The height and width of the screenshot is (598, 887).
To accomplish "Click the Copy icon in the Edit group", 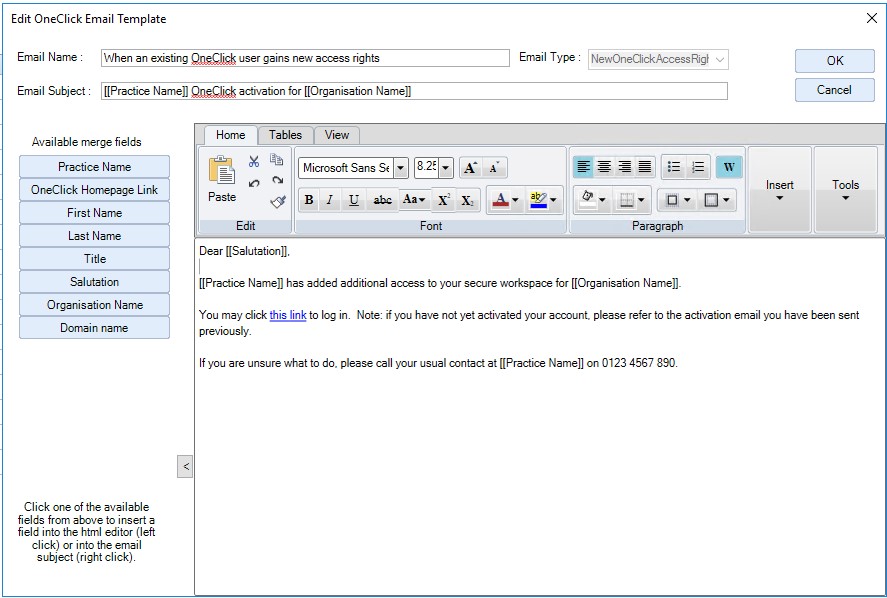I will click(277, 160).
